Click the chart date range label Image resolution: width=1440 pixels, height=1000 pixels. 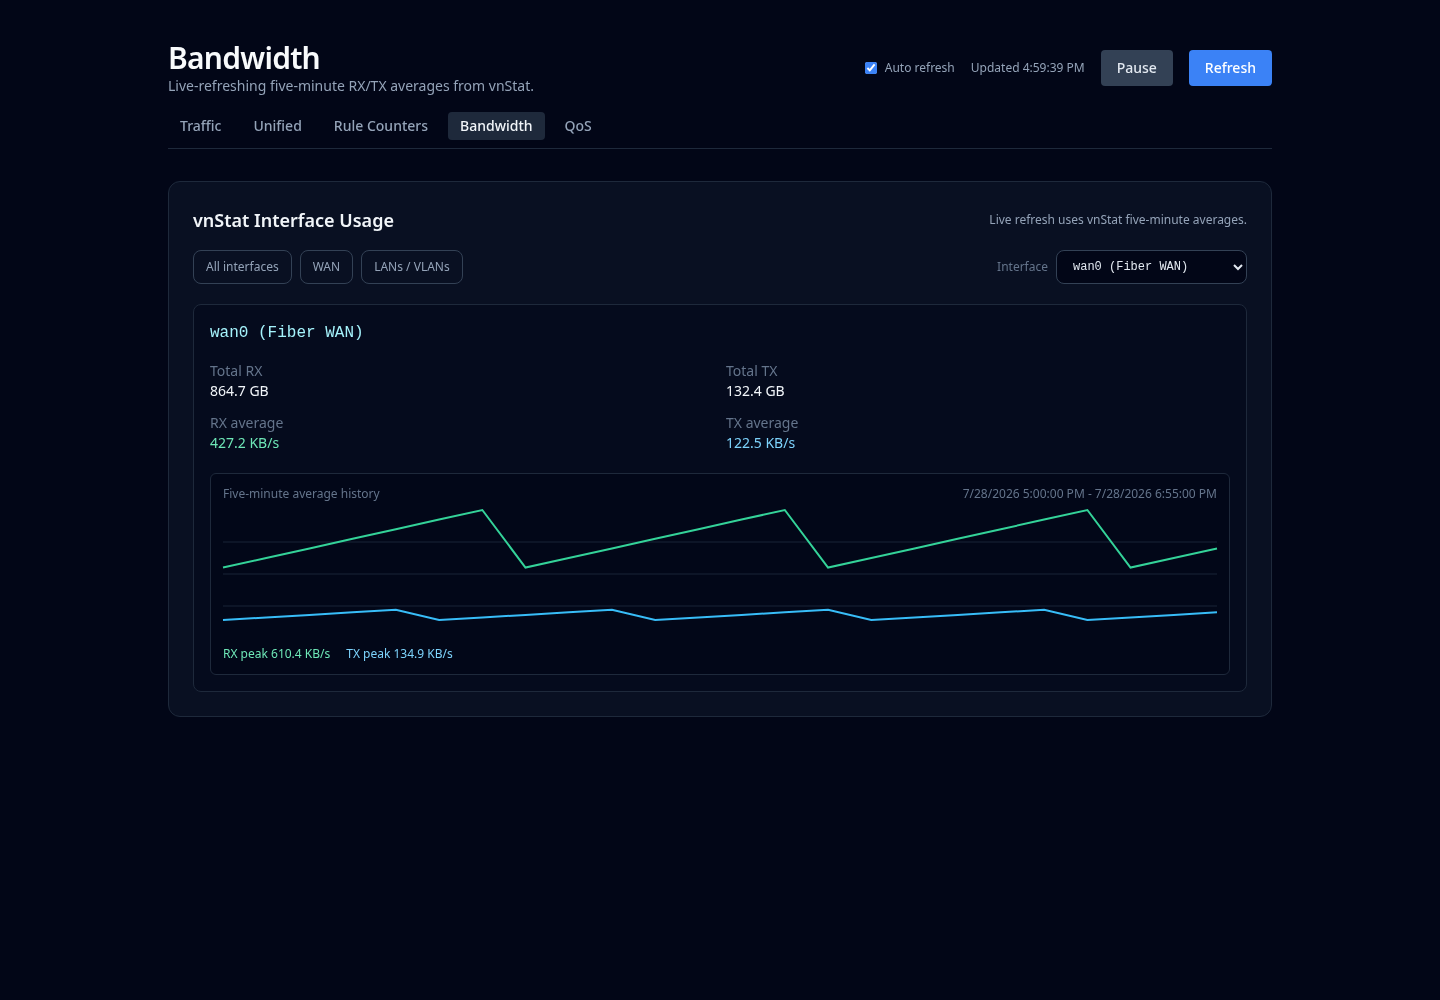(x=1089, y=494)
